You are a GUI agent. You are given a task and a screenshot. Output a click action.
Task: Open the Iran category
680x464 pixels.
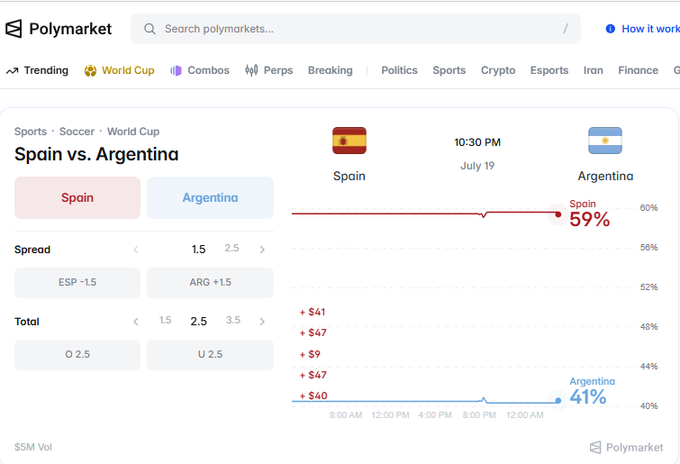(593, 70)
